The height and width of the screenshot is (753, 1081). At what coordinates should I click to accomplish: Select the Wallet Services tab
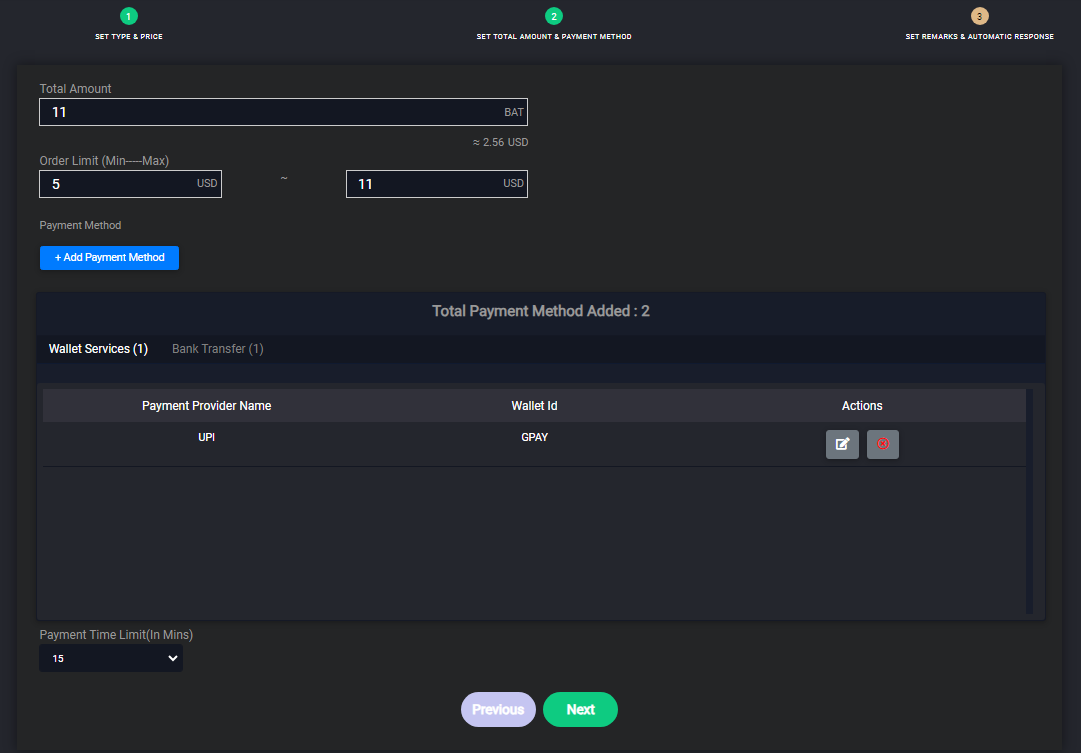(x=98, y=348)
